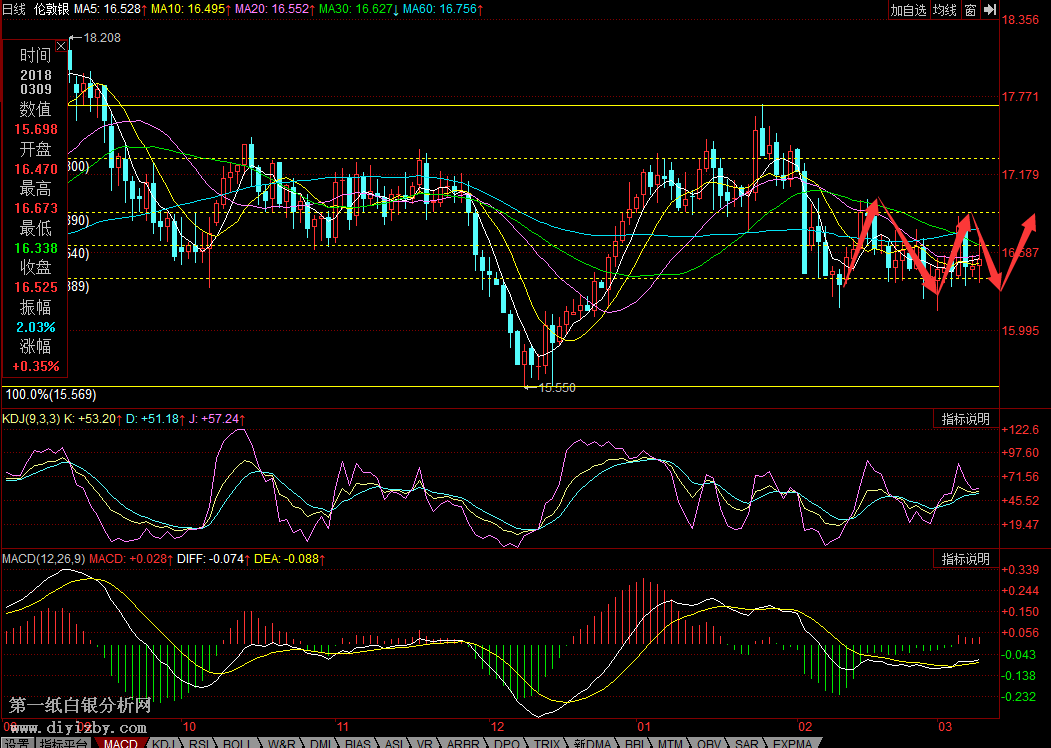1051x748 pixels.
Task: Toggle the 均线 moving average lines
Action: click(x=945, y=10)
